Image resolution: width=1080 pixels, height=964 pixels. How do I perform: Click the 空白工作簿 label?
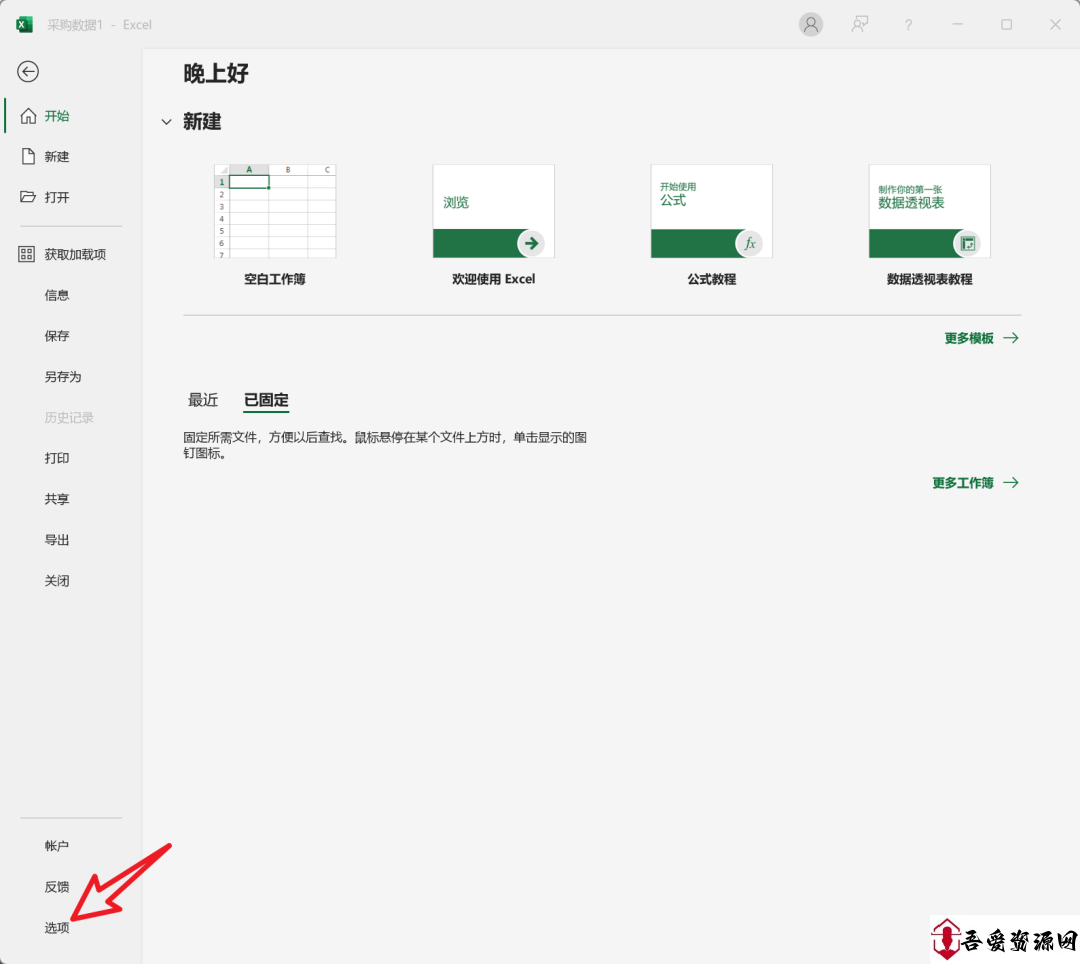[x=275, y=279]
